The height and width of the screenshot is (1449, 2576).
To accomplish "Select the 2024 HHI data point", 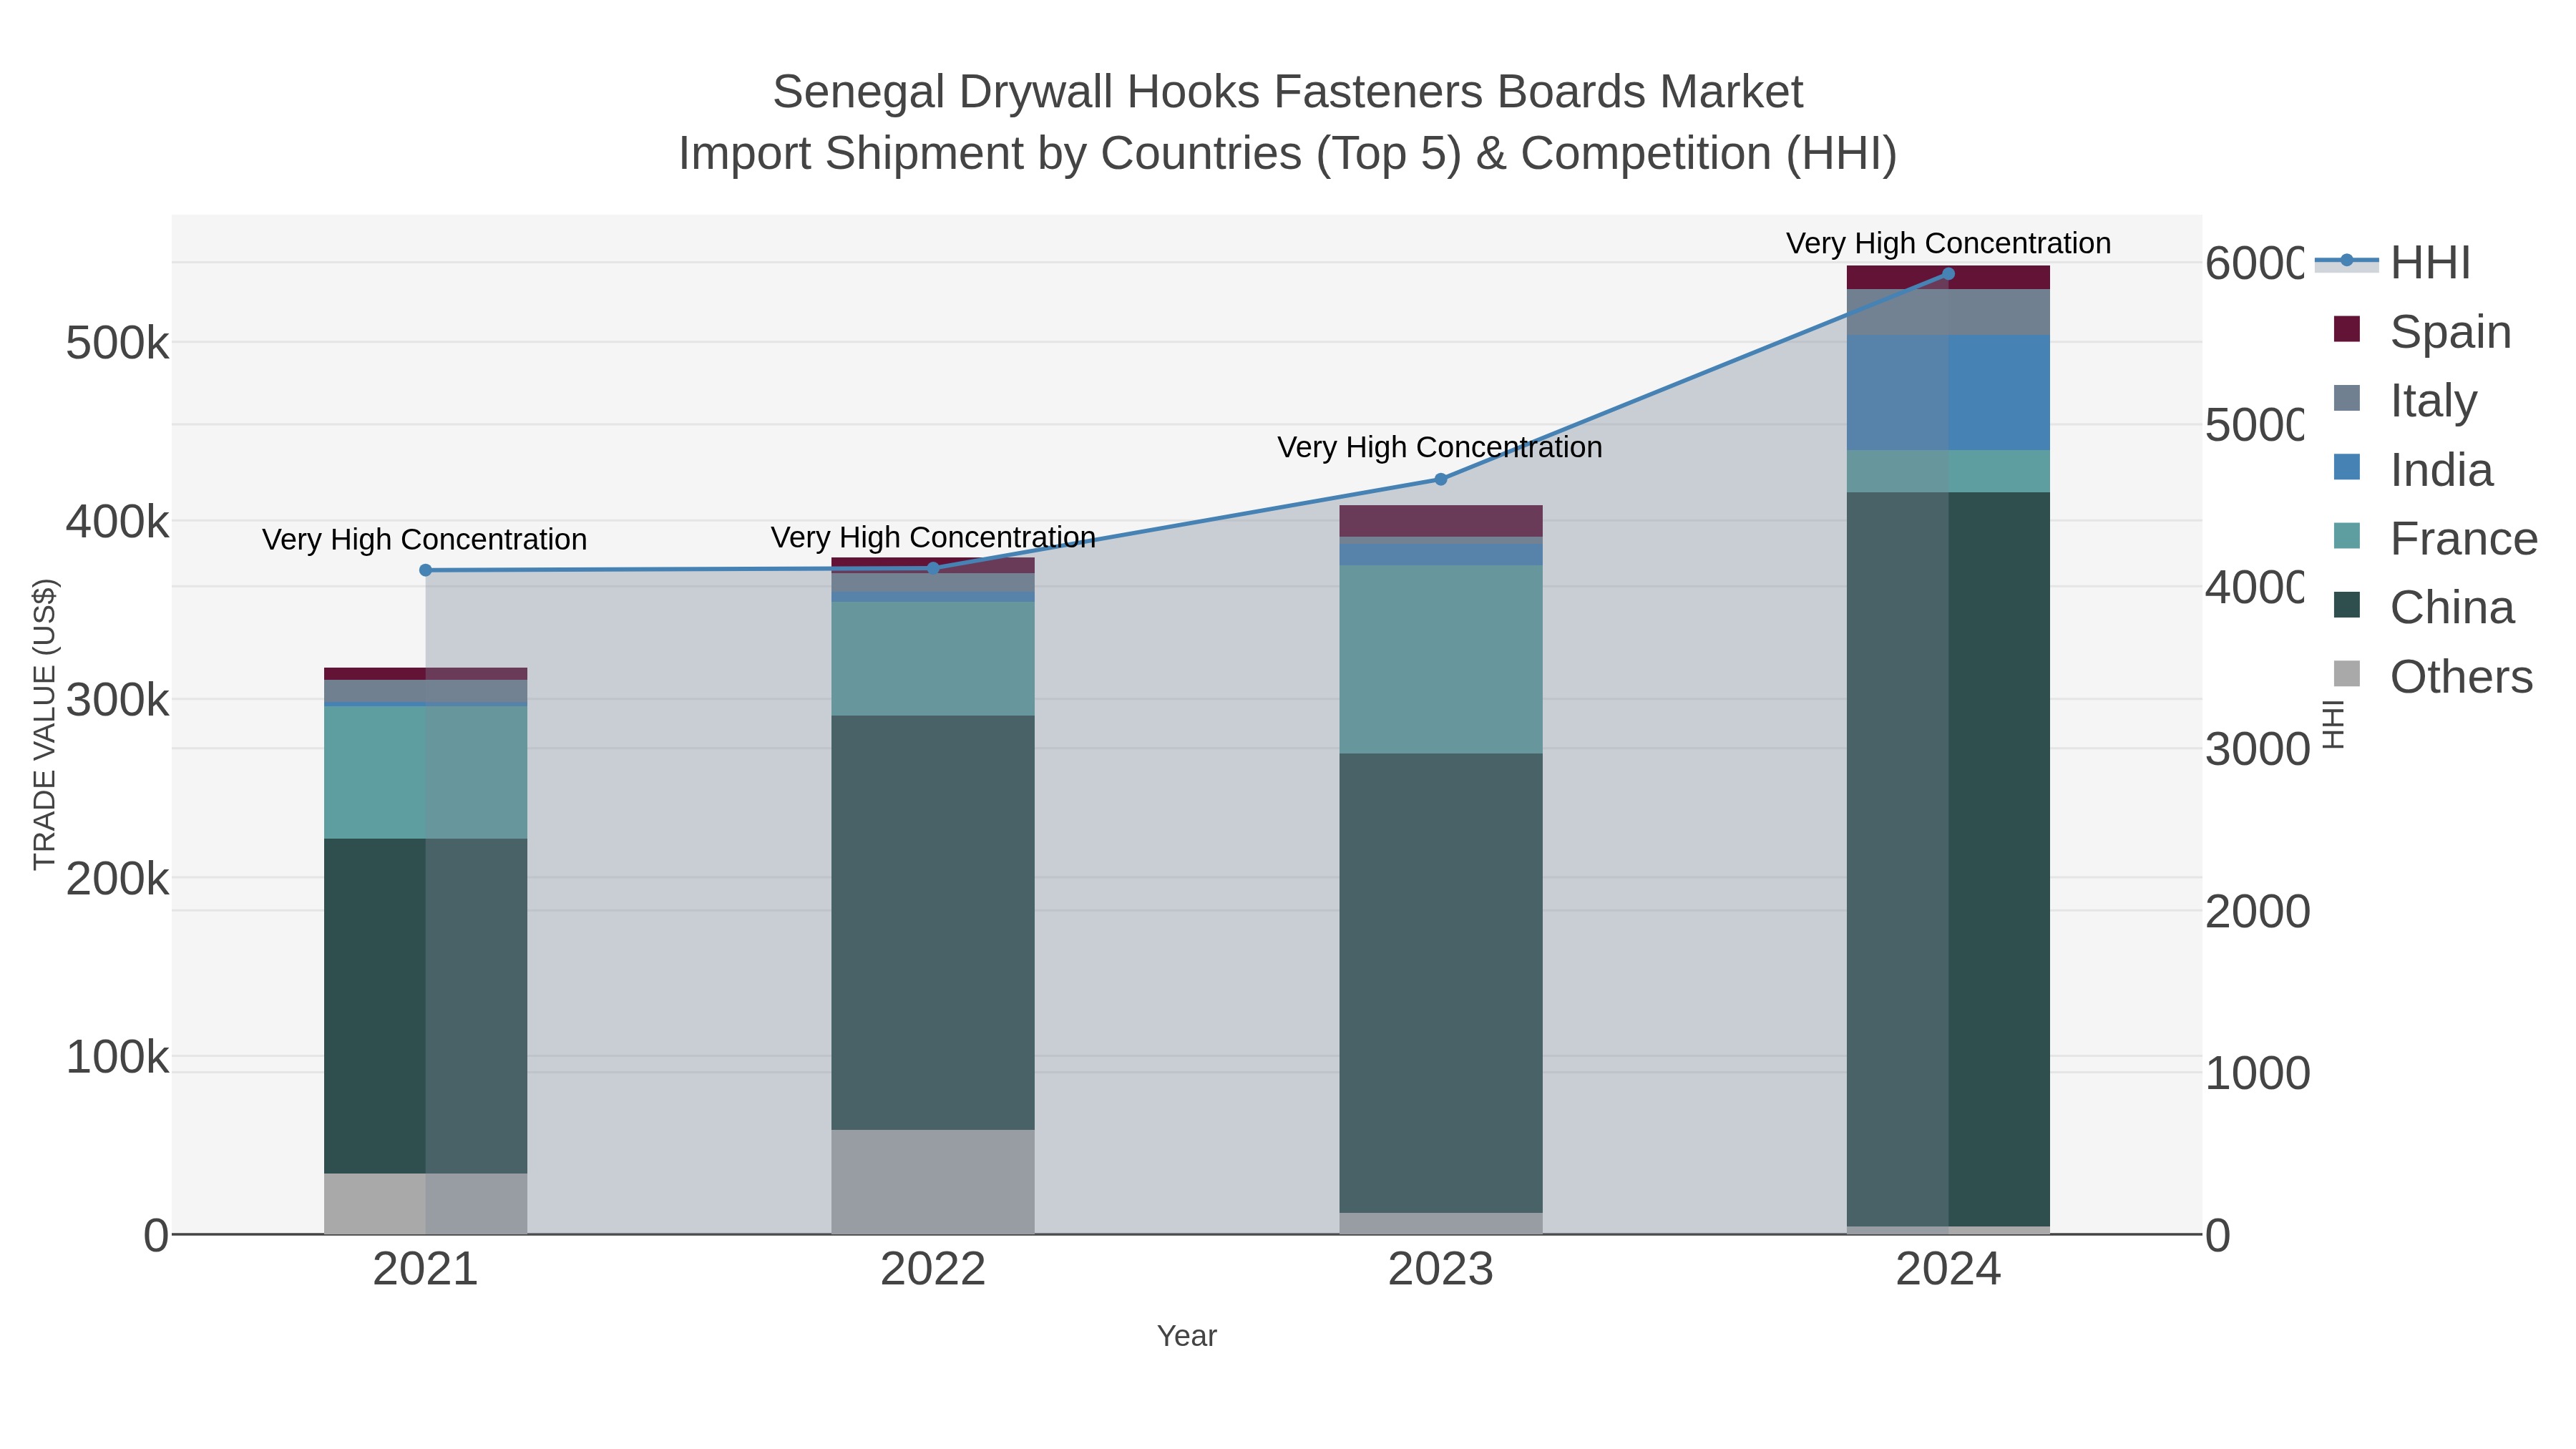I will click(1948, 273).
